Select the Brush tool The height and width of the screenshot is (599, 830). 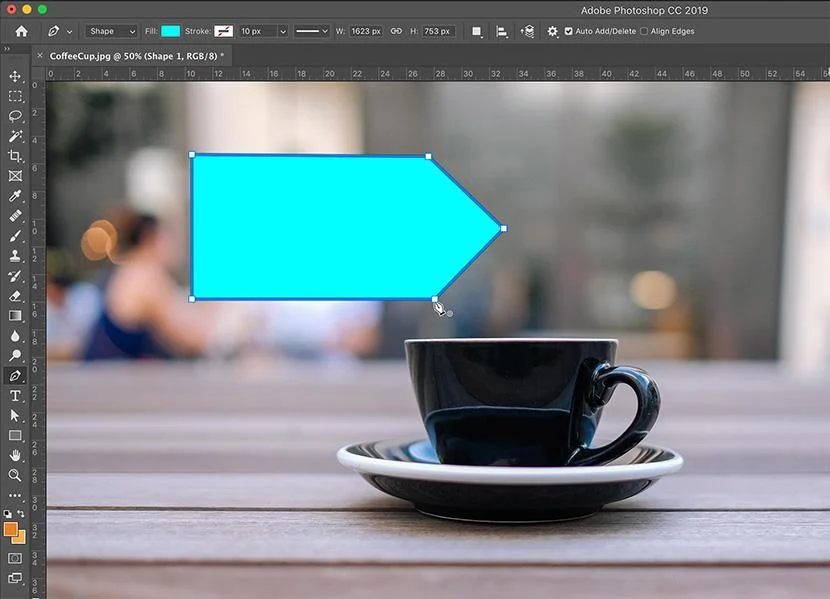point(15,236)
